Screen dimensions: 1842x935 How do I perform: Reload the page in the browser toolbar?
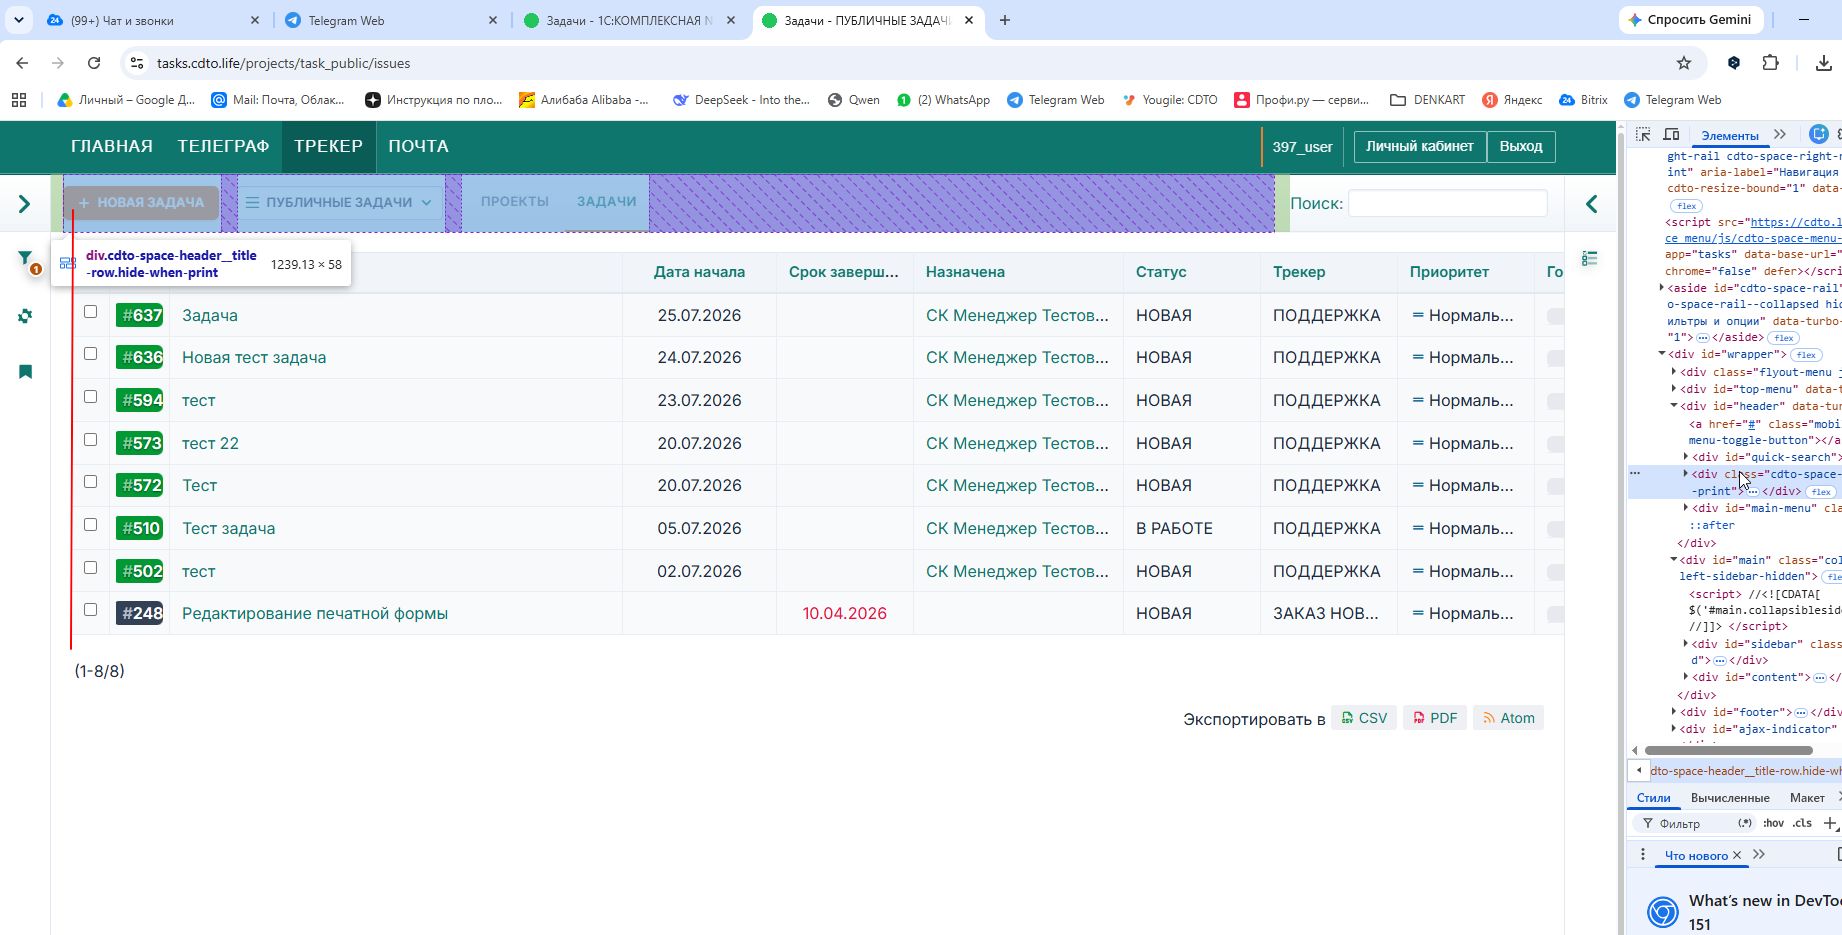(94, 63)
